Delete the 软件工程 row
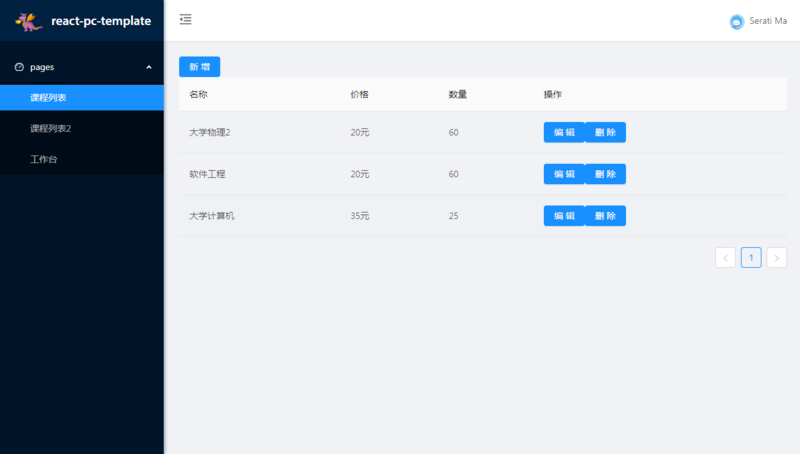 [x=606, y=174]
